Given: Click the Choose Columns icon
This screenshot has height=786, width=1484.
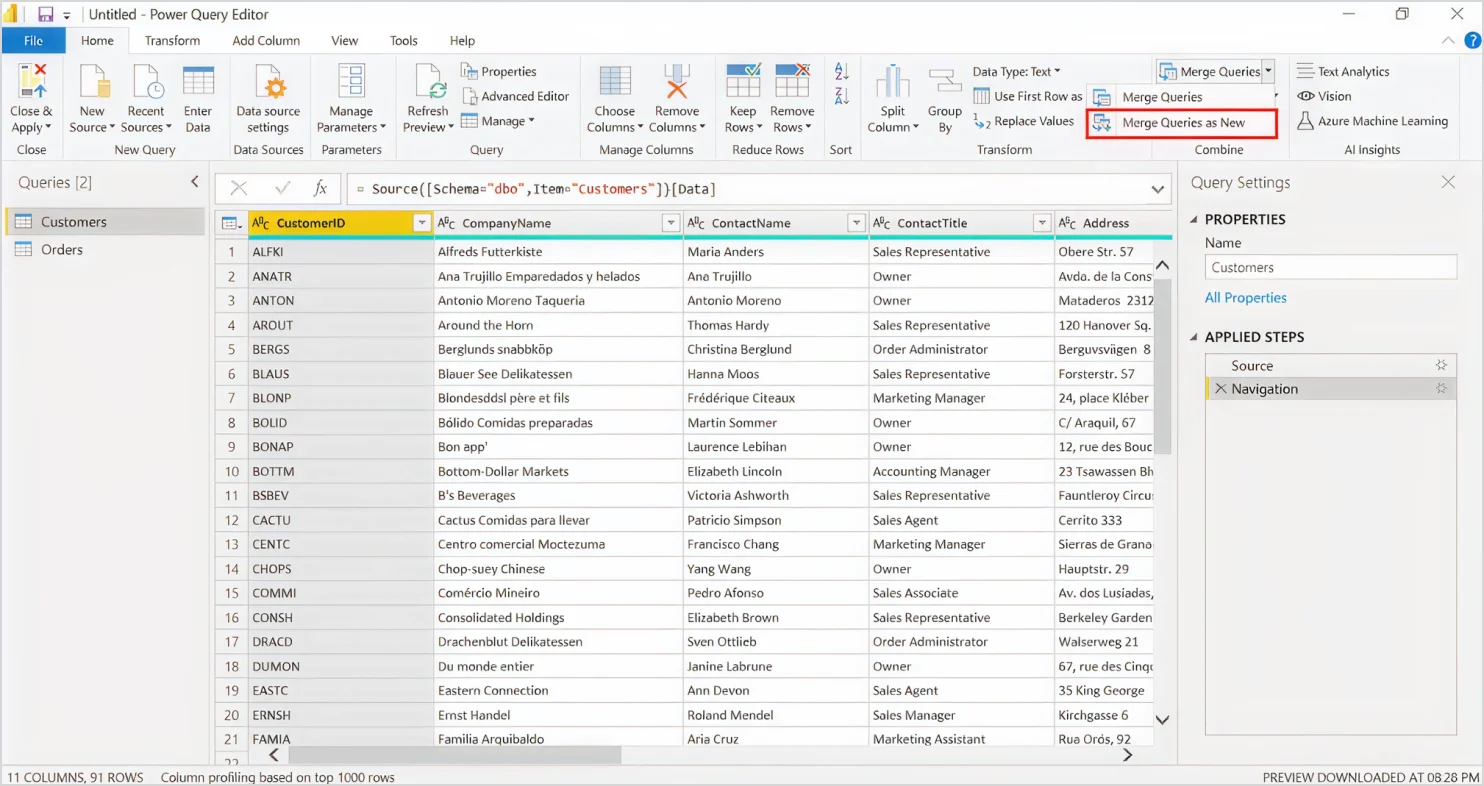Looking at the screenshot, I should click(614, 82).
